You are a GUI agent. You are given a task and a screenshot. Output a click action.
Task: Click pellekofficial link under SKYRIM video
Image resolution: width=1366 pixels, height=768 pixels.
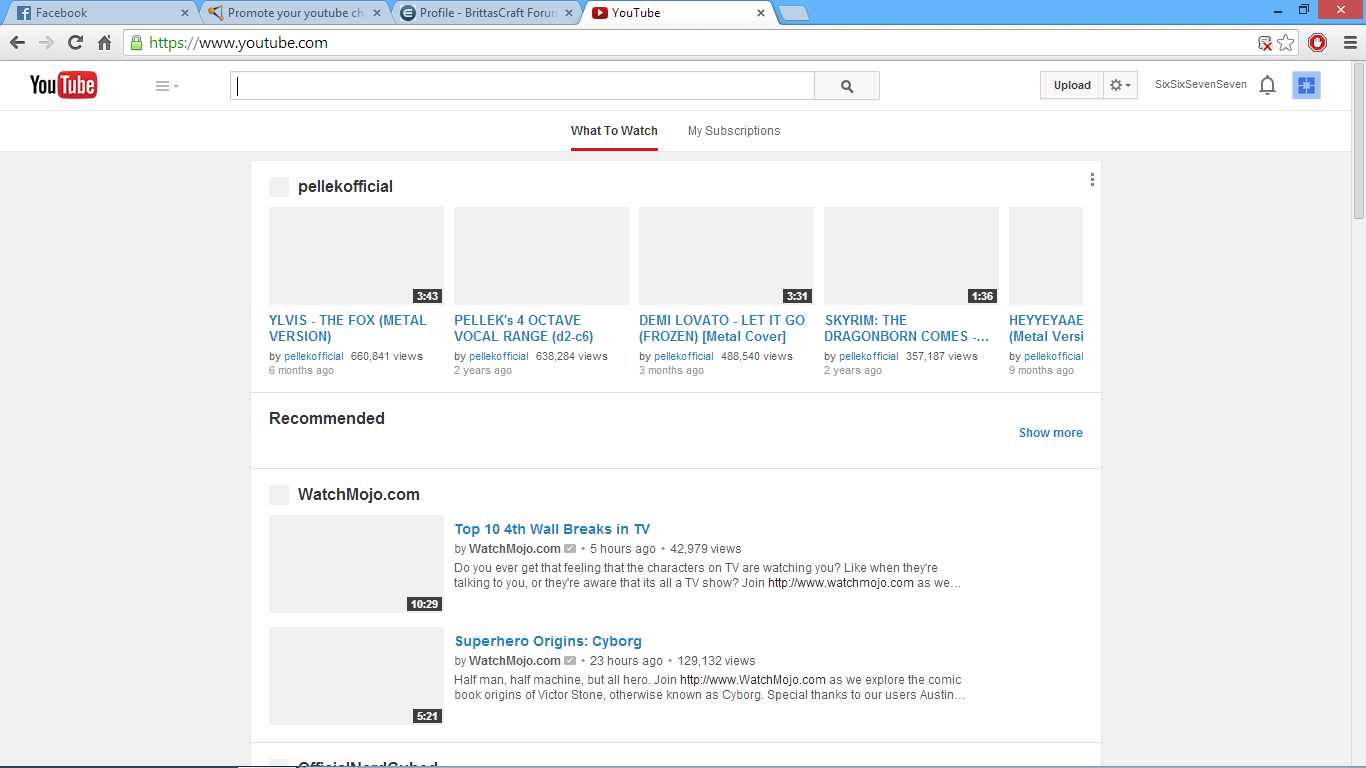pyautogui.click(x=868, y=356)
